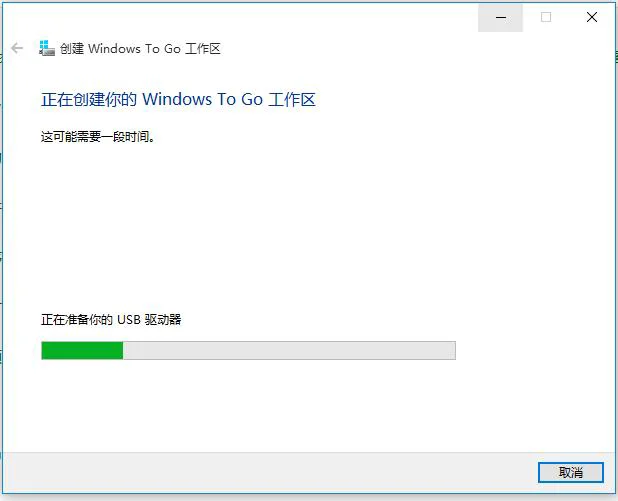Click the blue heading 正在创建你的 Windows To Go 工作区
The width and height of the screenshot is (618, 501).
(x=178, y=99)
